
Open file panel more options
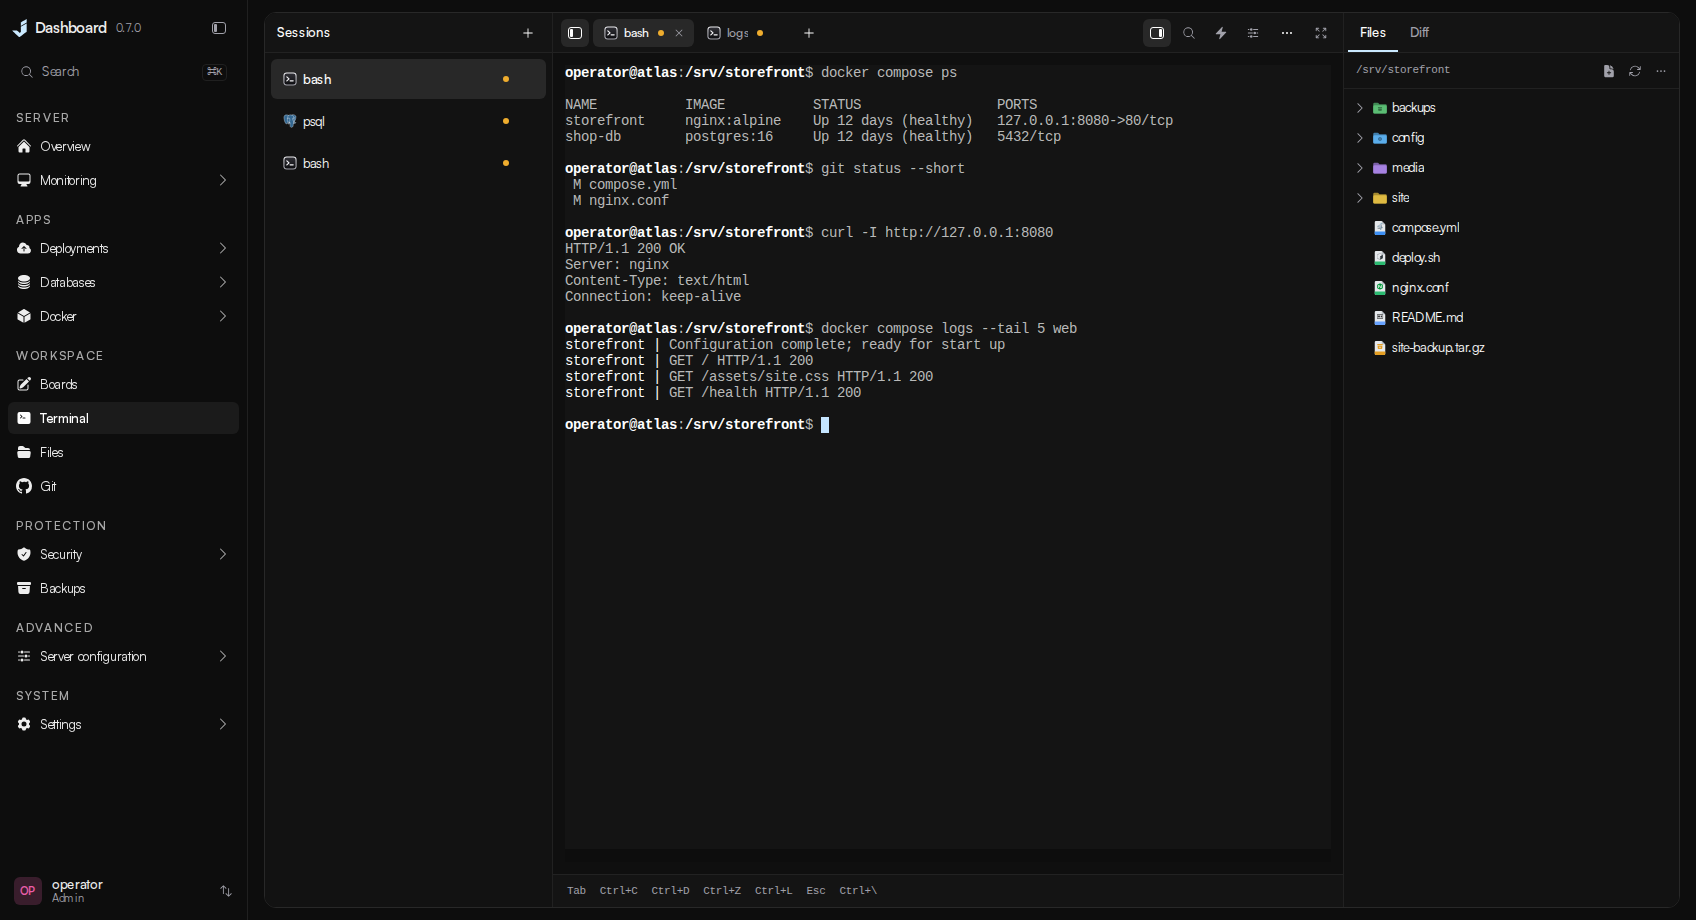point(1661,71)
